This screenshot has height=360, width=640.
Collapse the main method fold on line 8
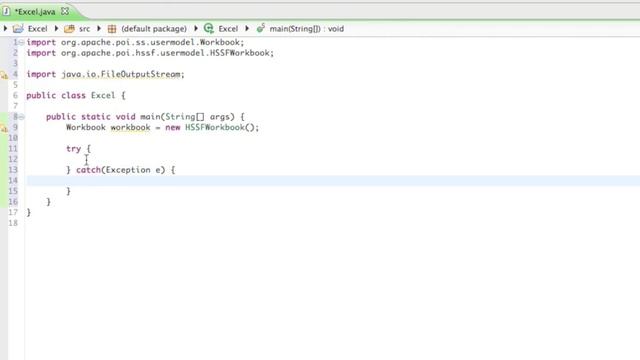click(21, 117)
